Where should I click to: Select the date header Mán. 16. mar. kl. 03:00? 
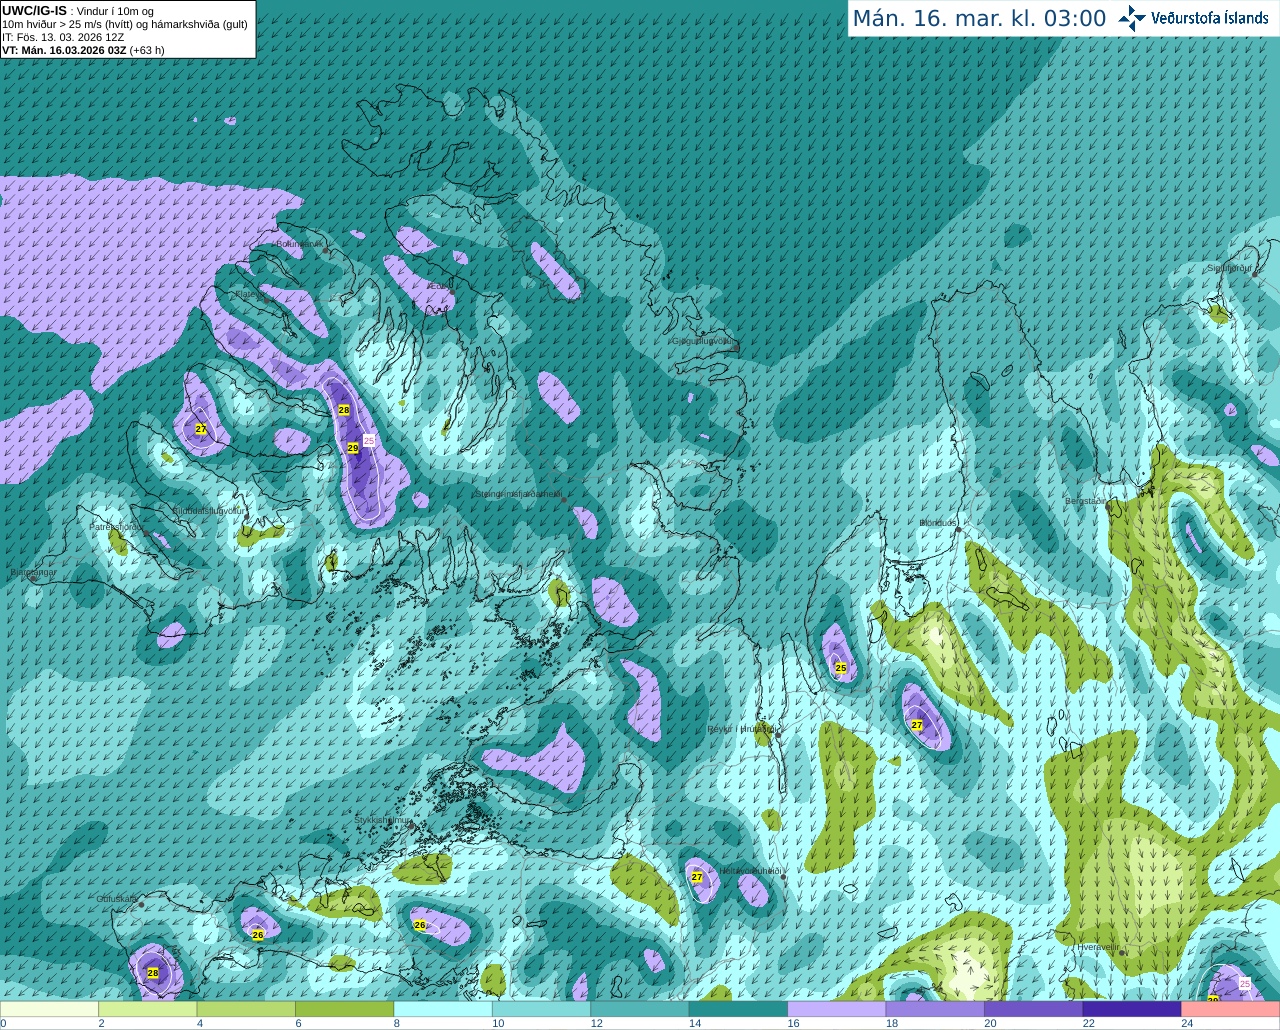click(x=979, y=19)
